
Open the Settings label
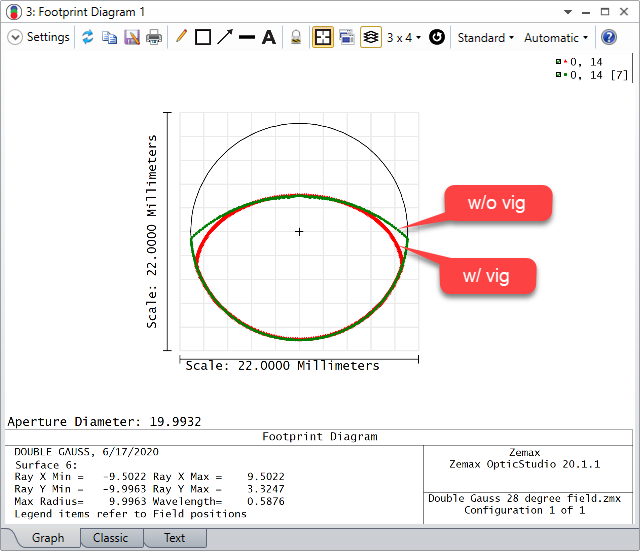click(x=48, y=37)
